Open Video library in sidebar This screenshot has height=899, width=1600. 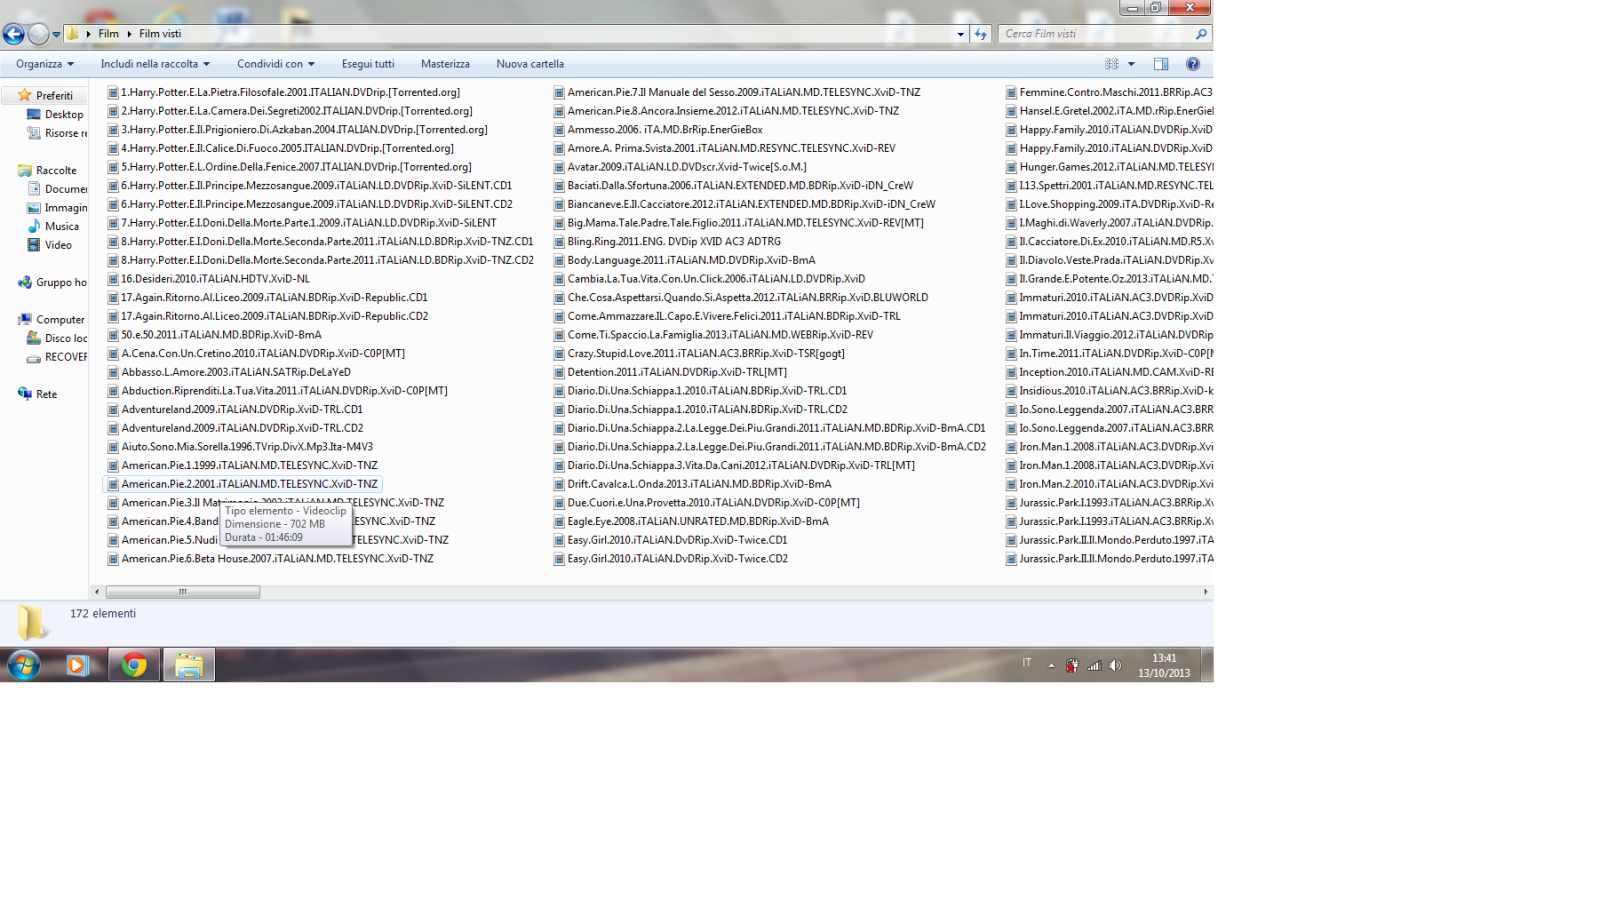coord(58,245)
